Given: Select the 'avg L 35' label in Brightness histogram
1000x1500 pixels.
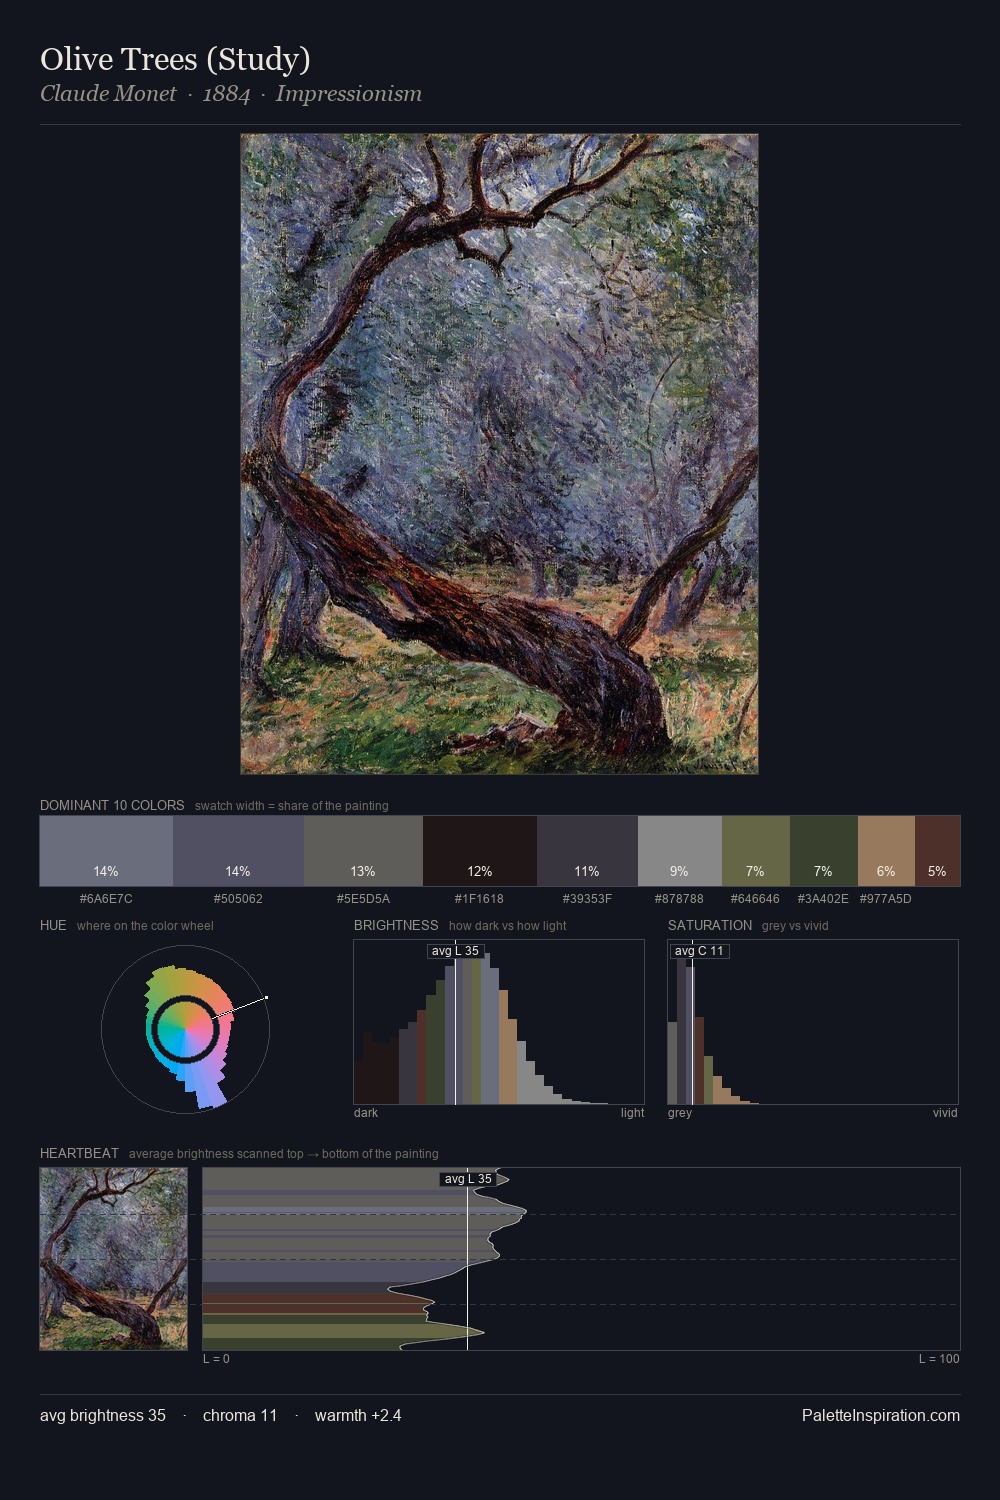Looking at the screenshot, I should (x=455, y=951).
